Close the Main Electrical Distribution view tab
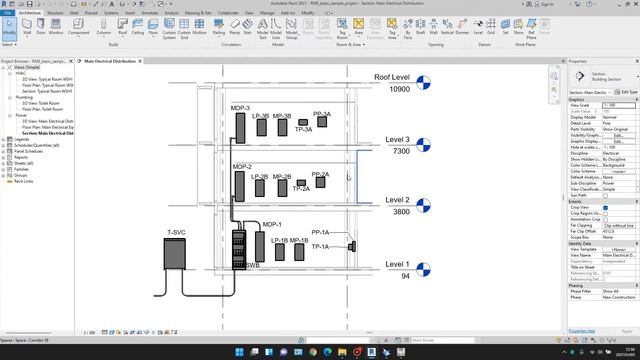The height and width of the screenshot is (360, 640). (x=140, y=61)
